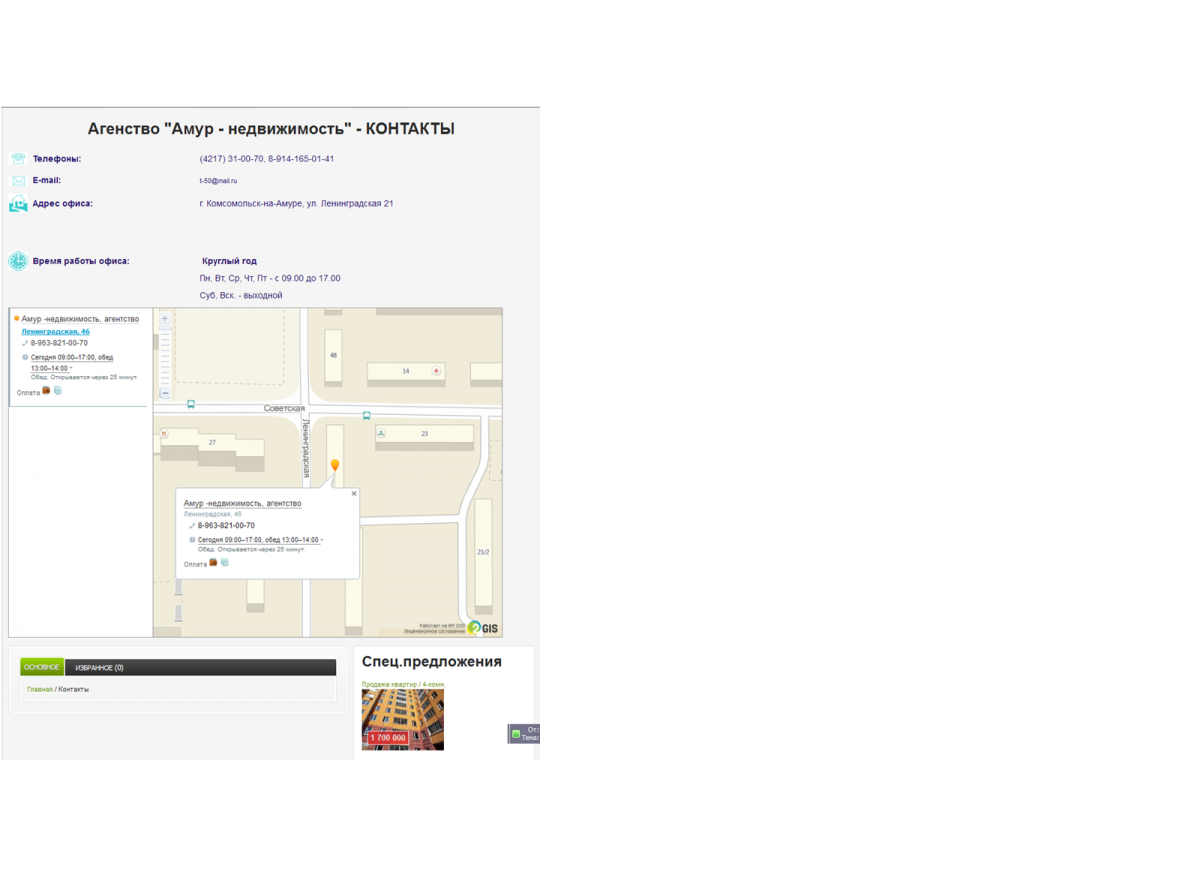Open the apartment building thumbnail

click(x=403, y=720)
